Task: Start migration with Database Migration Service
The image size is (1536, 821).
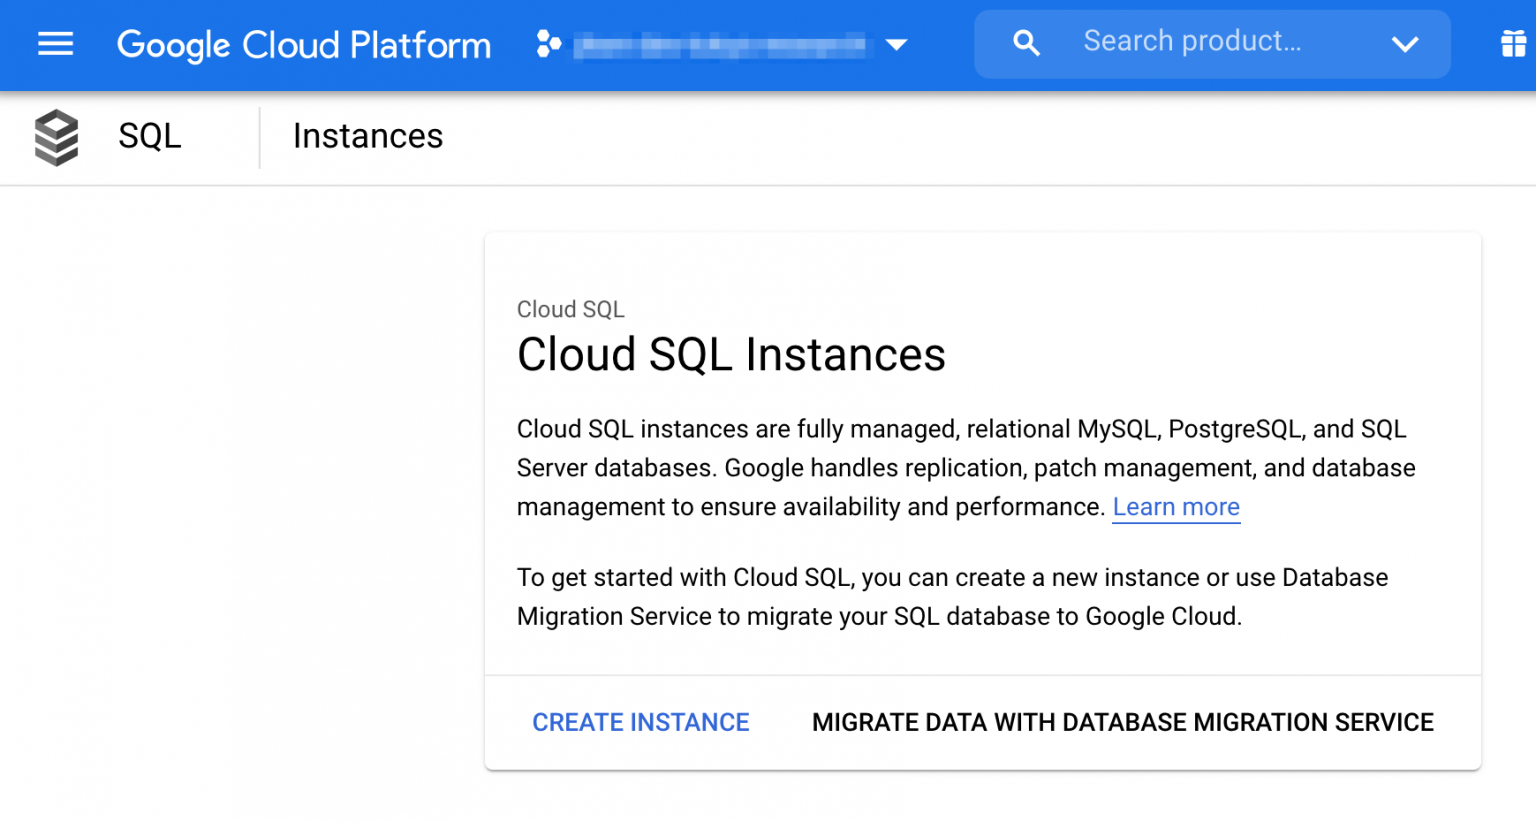Action: click(1122, 722)
